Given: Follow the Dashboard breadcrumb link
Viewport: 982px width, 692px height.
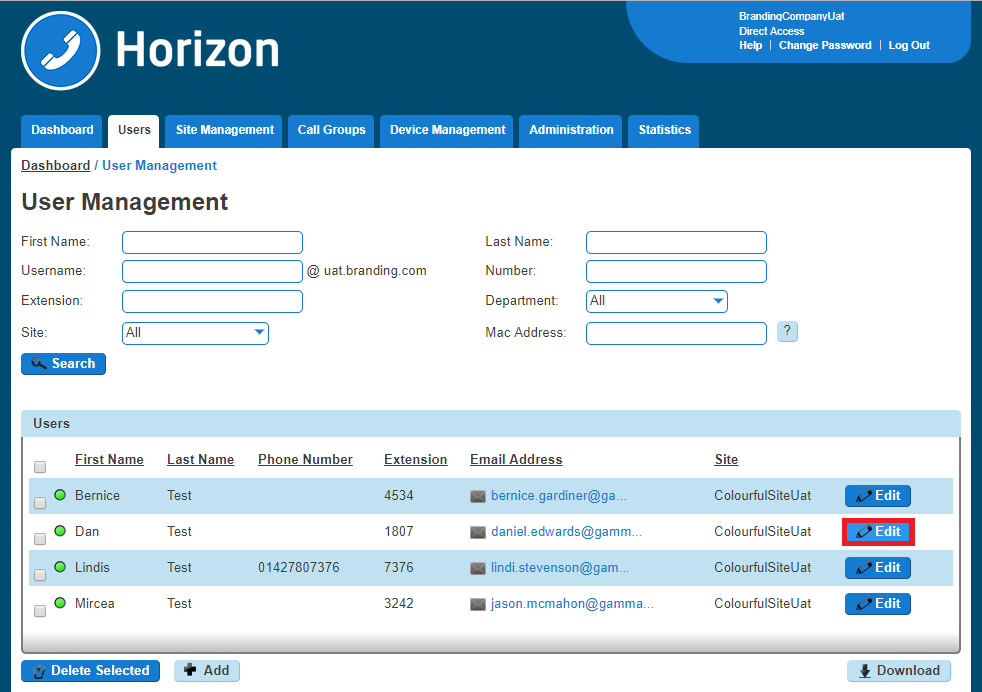Looking at the screenshot, I should (x=56, y=165).
